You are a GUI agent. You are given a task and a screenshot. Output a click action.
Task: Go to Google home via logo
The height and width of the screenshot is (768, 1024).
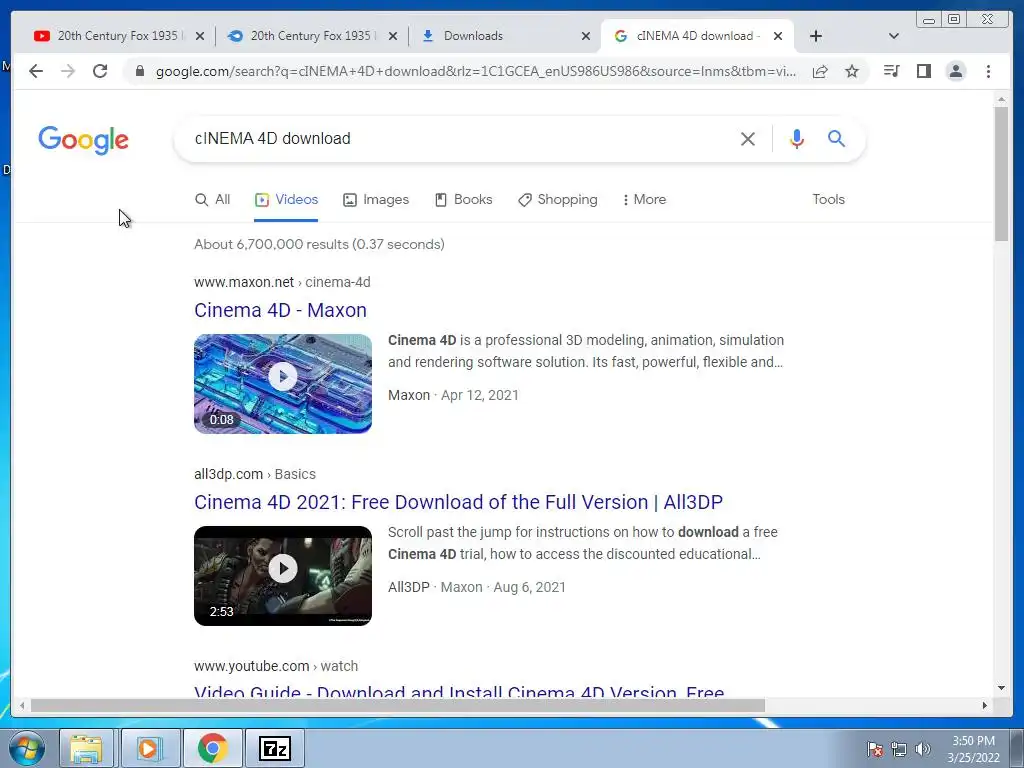tap(84, 140)
